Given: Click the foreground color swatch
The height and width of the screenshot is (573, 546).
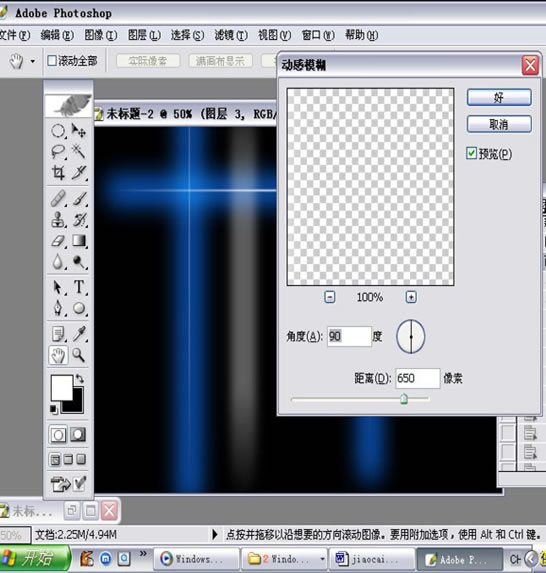Looking at the screenshot, I should click(61, 388).
